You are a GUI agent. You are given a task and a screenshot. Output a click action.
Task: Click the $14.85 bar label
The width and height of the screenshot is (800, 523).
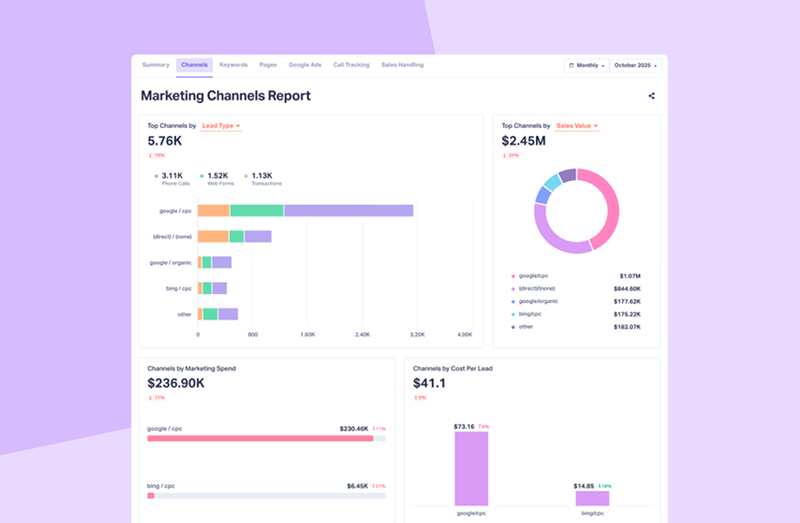click(x=584, y=486)
